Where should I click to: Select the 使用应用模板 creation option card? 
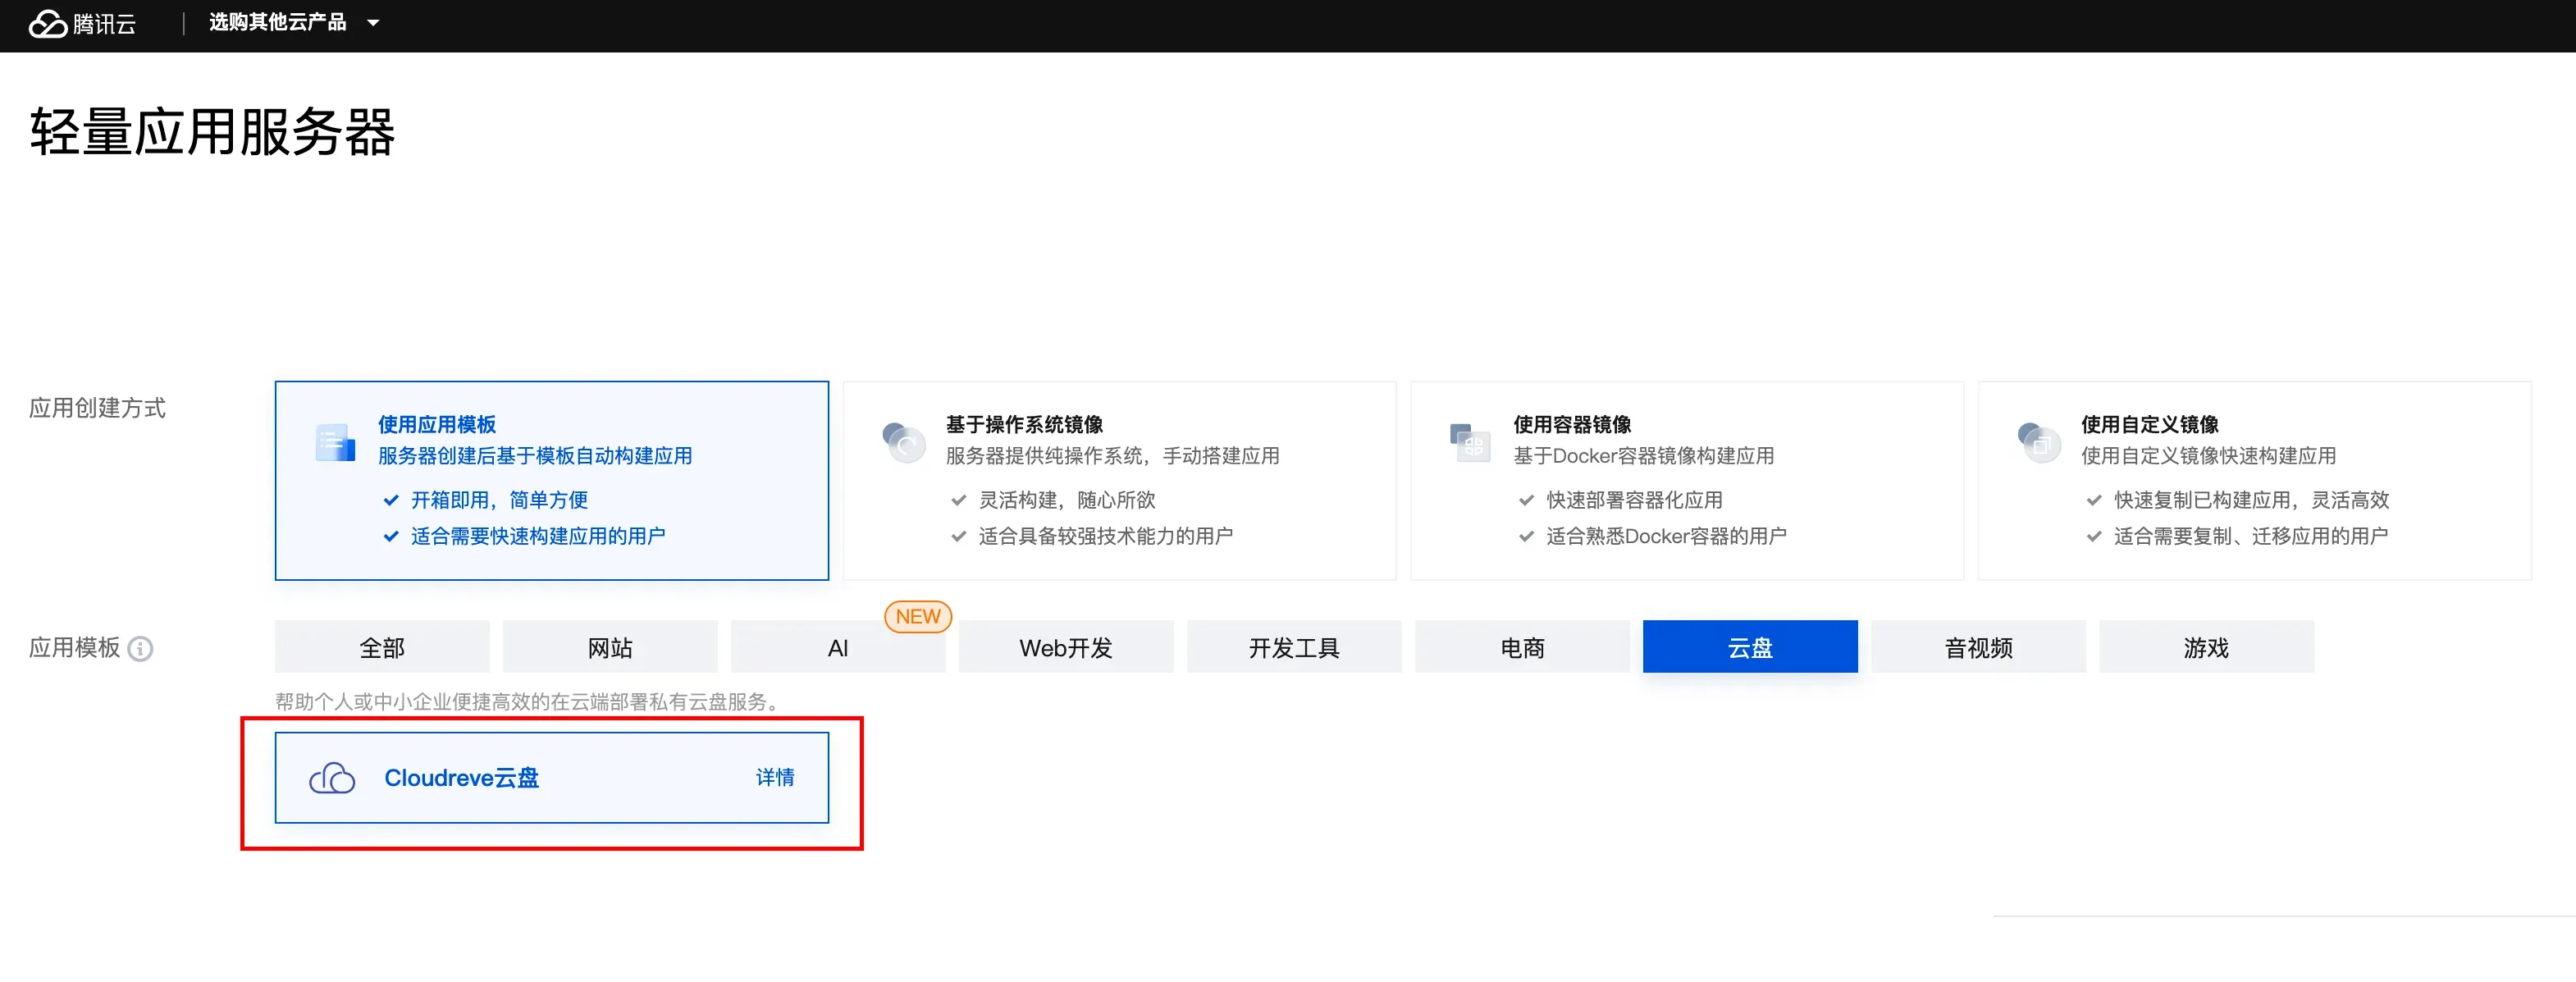point(551,480)
